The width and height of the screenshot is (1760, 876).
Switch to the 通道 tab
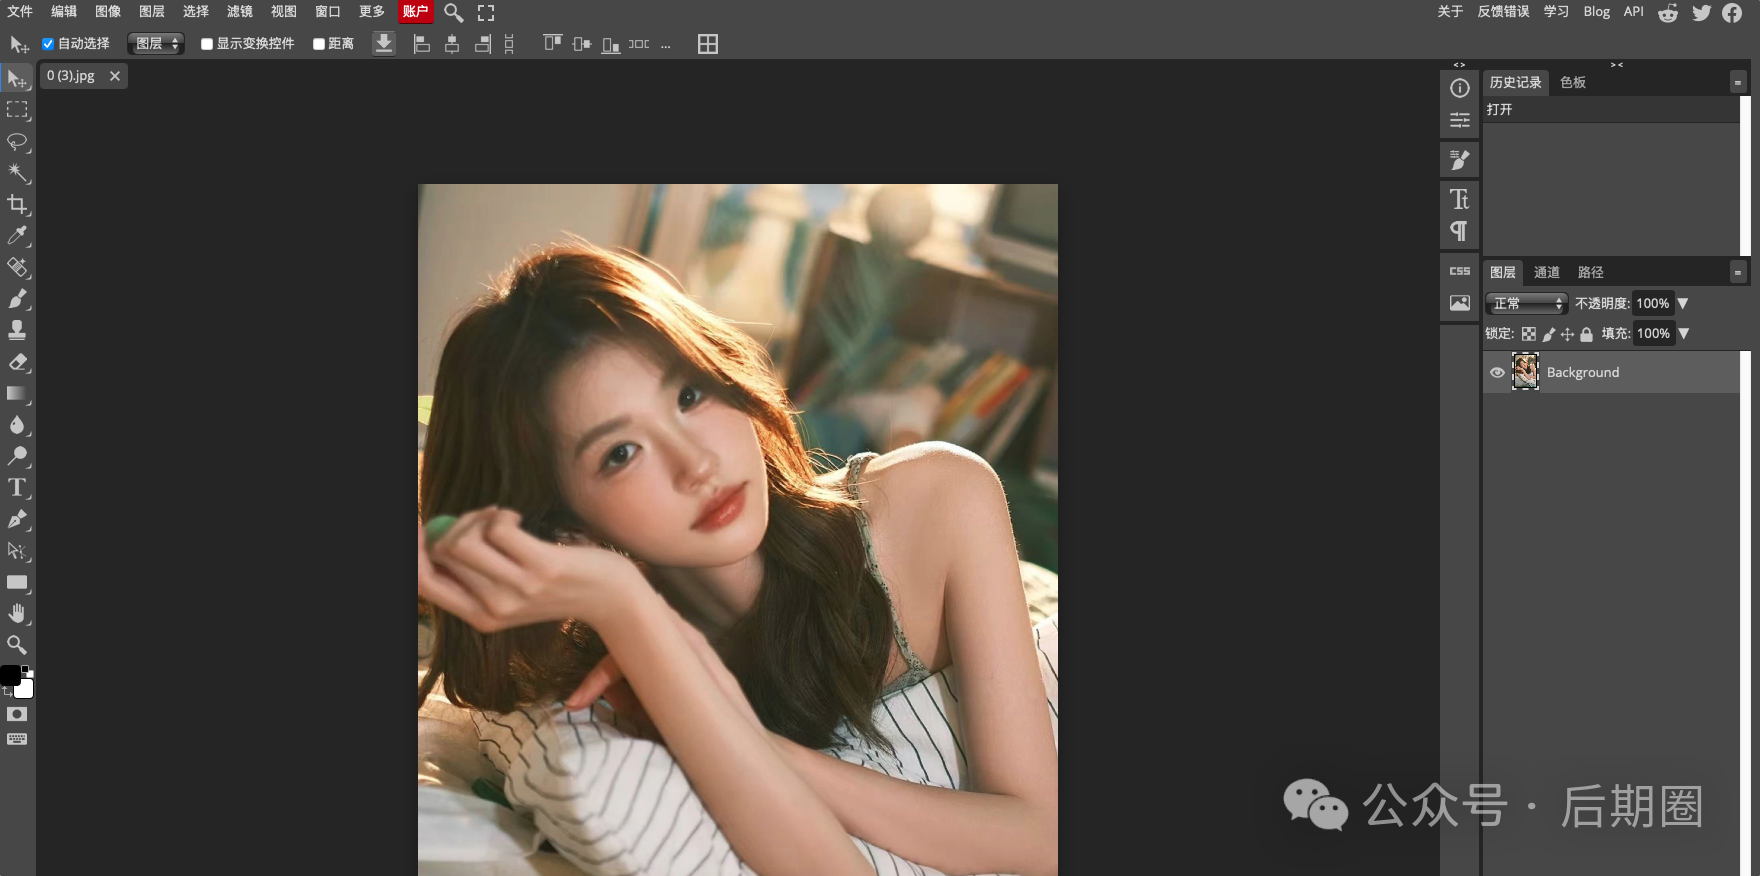(1546, 272)
